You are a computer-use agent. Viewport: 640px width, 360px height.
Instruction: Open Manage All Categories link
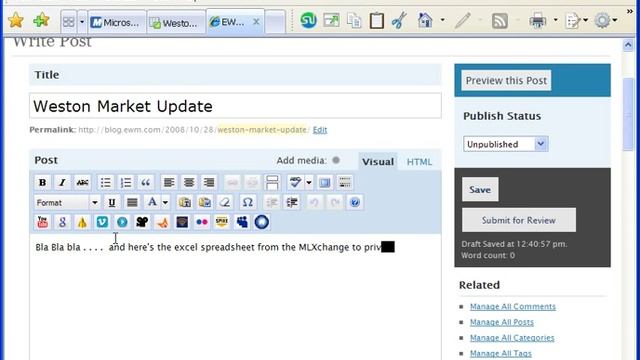(x=512, y=338)
